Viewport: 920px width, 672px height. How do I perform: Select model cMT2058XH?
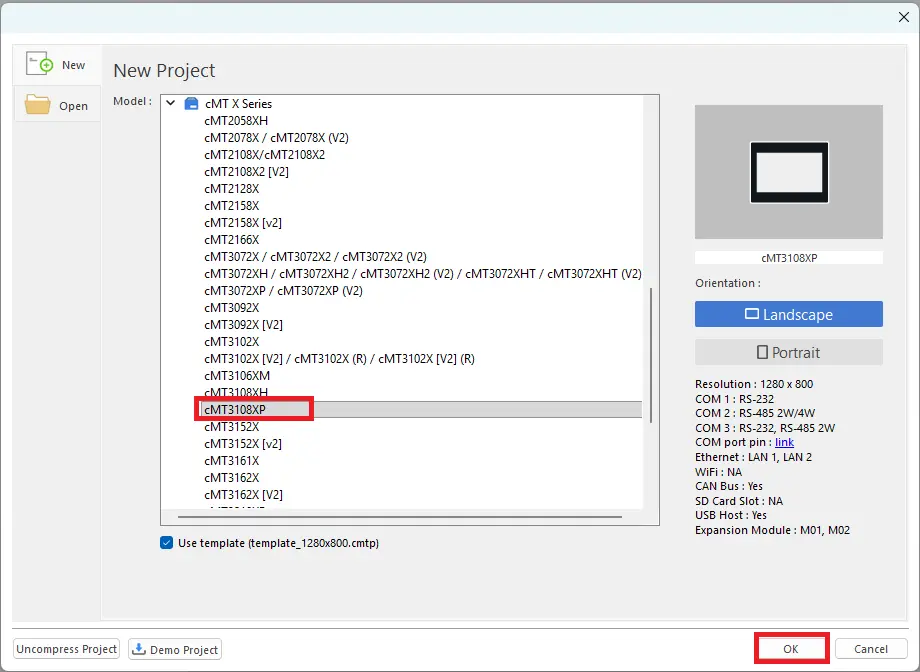coord(236,120)
